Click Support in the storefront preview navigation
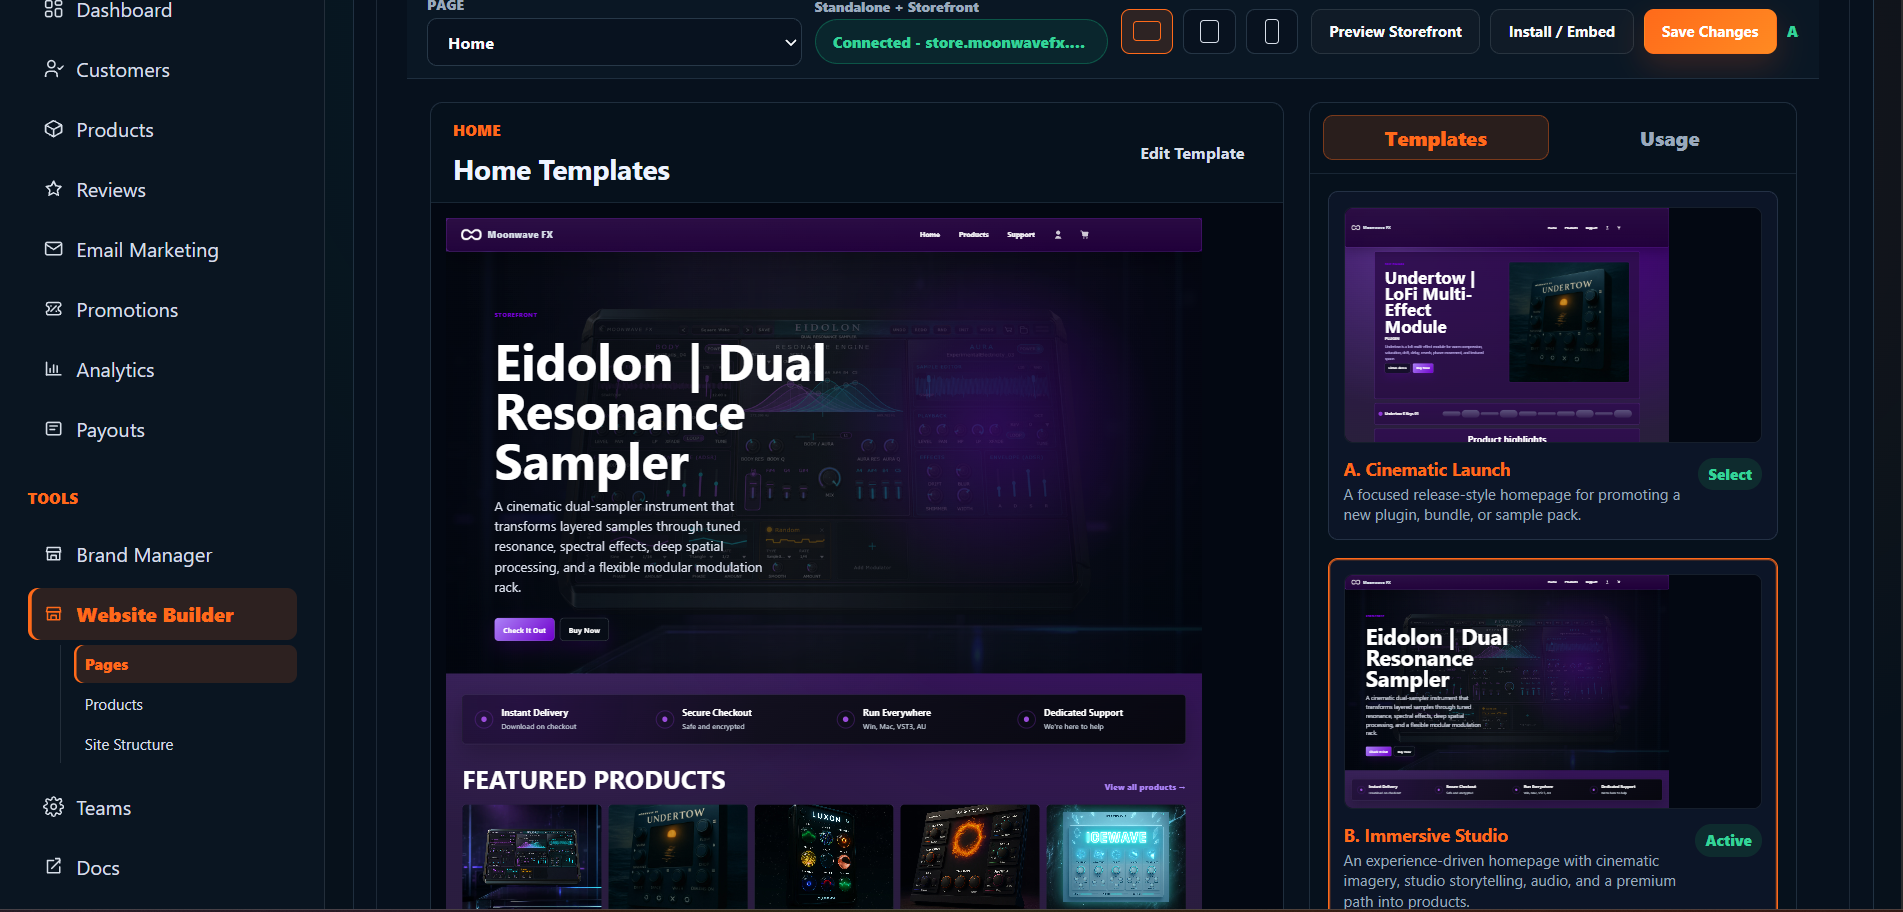Image resolution: width=1903 pixels, height=912 pixels. click(1021, 235)
